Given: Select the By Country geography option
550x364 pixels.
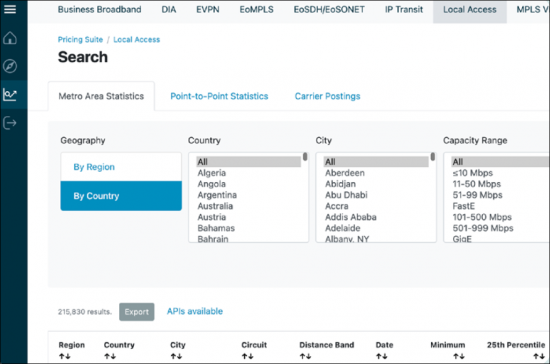Looking at the screenshot, I should (121, 196).
